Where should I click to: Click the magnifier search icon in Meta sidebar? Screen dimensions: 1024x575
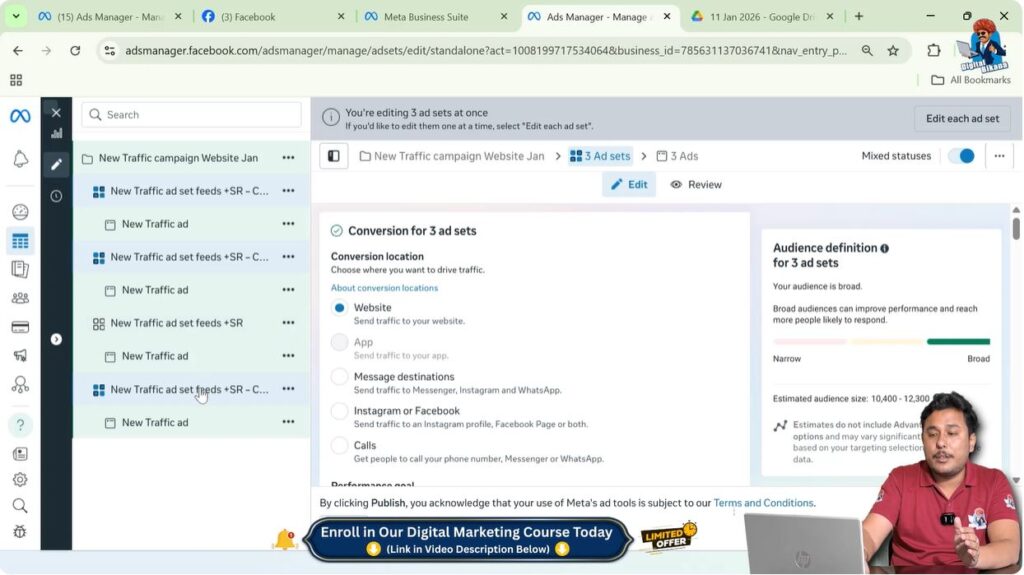point(20,506)
